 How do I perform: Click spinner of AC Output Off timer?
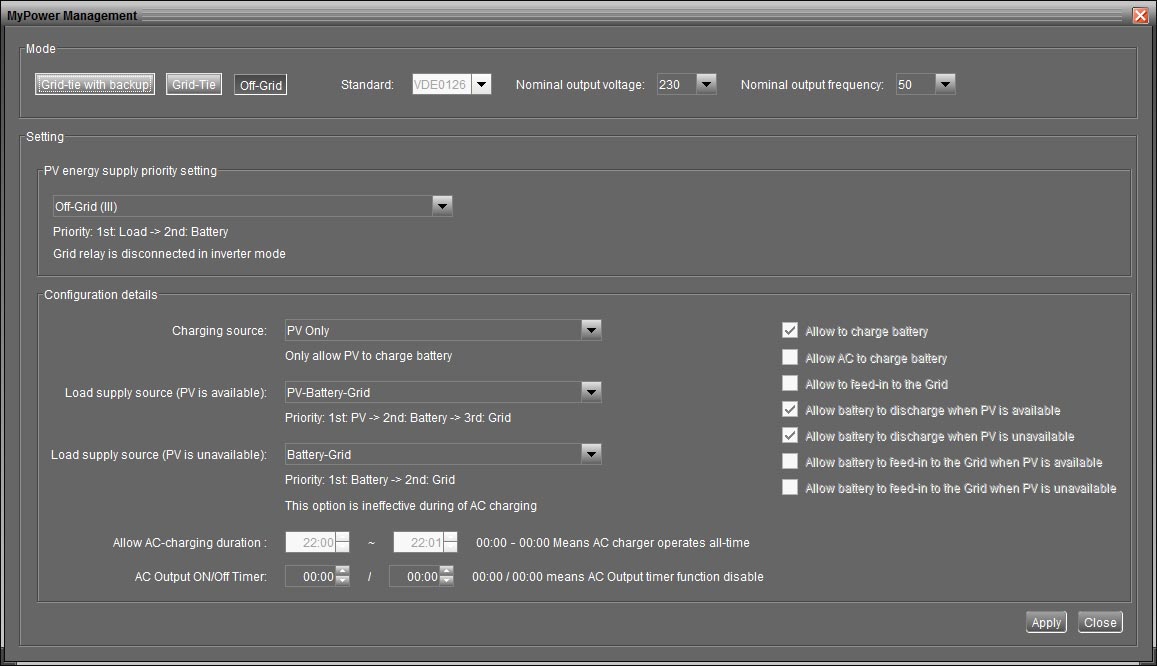pos(446,577)
